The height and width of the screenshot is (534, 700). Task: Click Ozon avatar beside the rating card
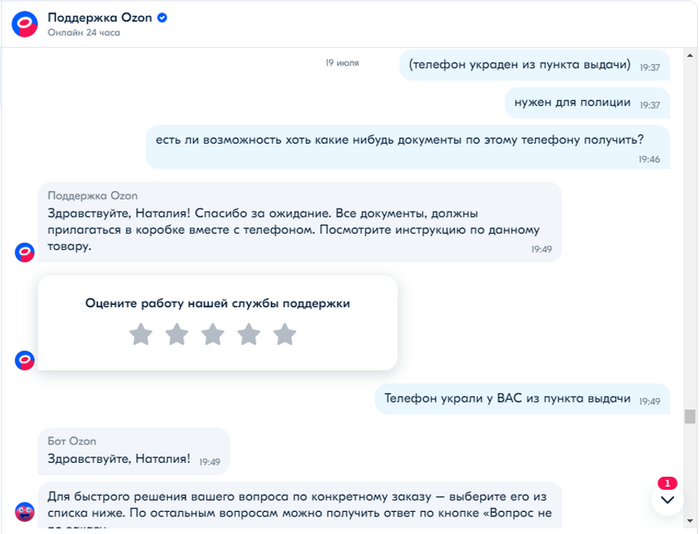coord(25,360)
